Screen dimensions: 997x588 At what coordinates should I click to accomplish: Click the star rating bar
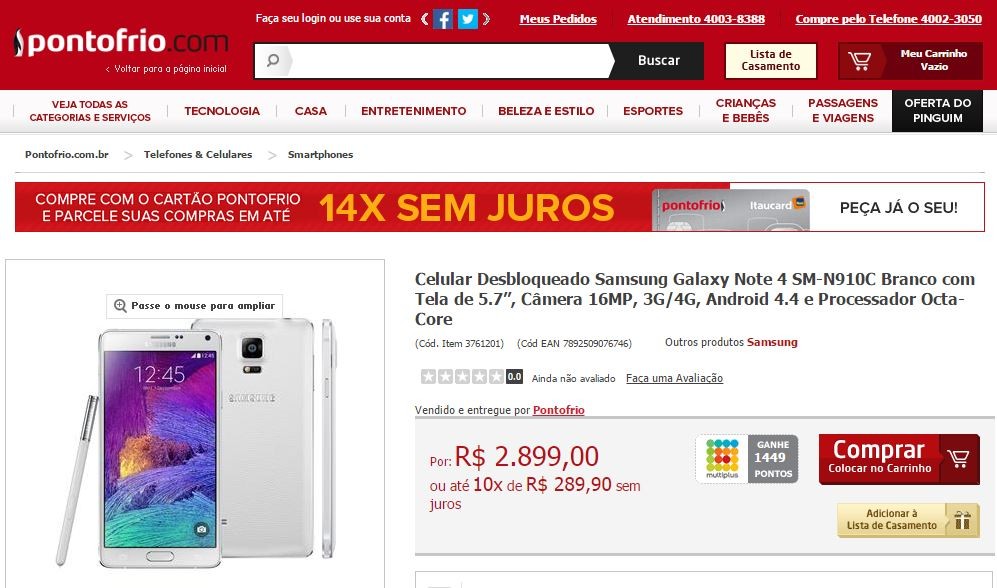click(x=471, y=377)
